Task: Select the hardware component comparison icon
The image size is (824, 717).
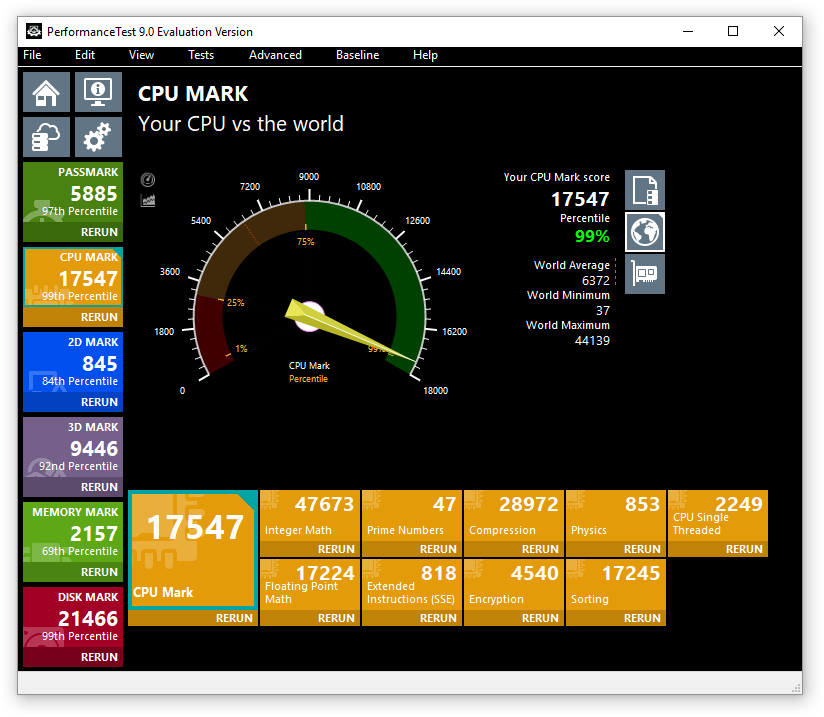Action: tap(645, 274)
